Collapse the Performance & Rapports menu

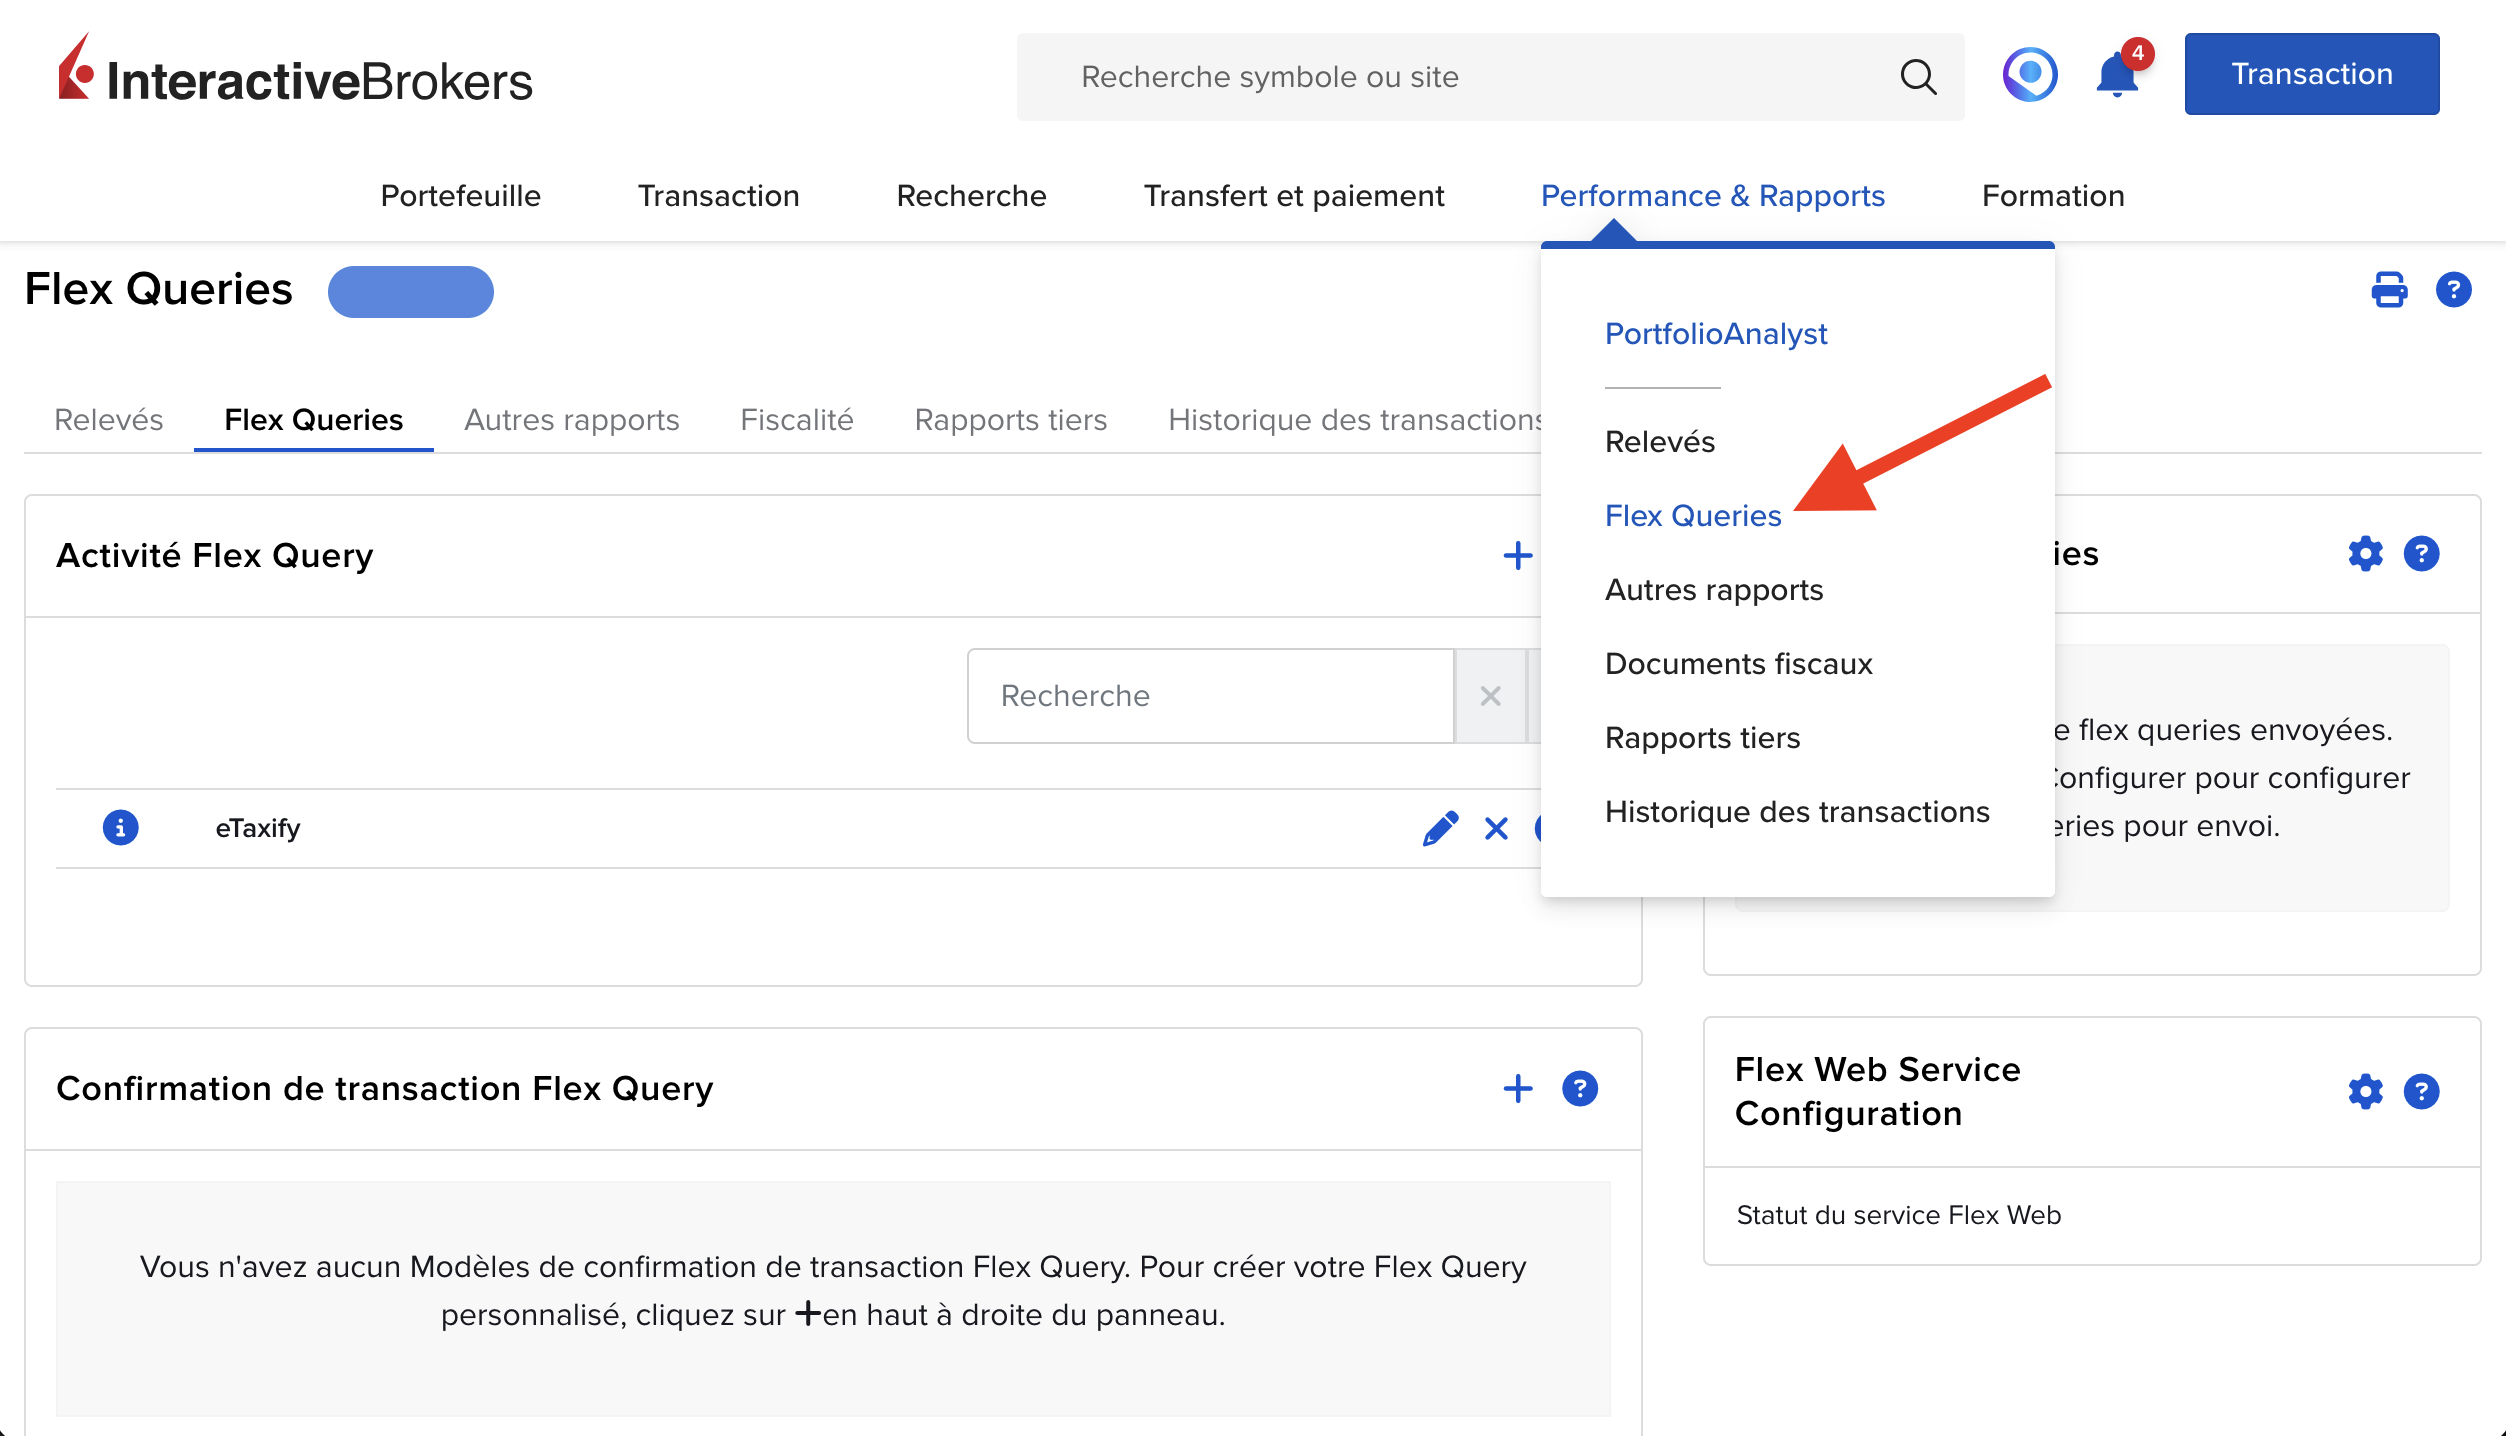pos(1712,196)
